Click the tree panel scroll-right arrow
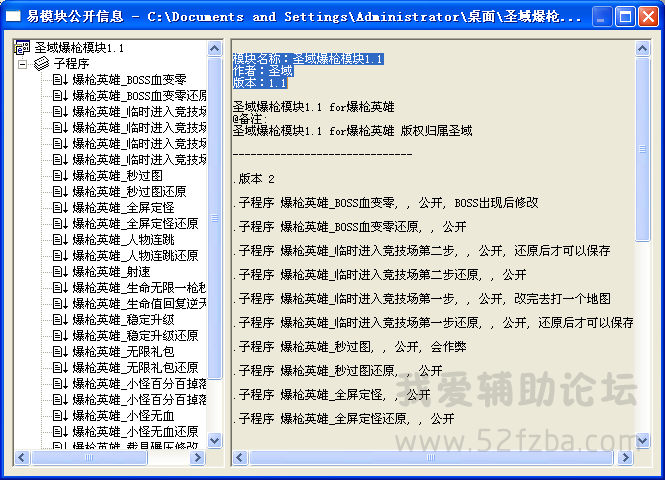This screenshot has width=665, height=480. (x=198, y=458)
